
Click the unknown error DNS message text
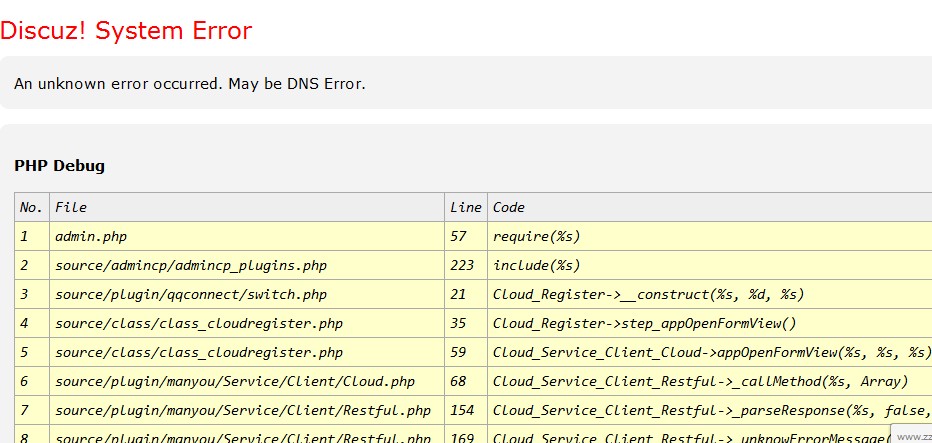190,83
